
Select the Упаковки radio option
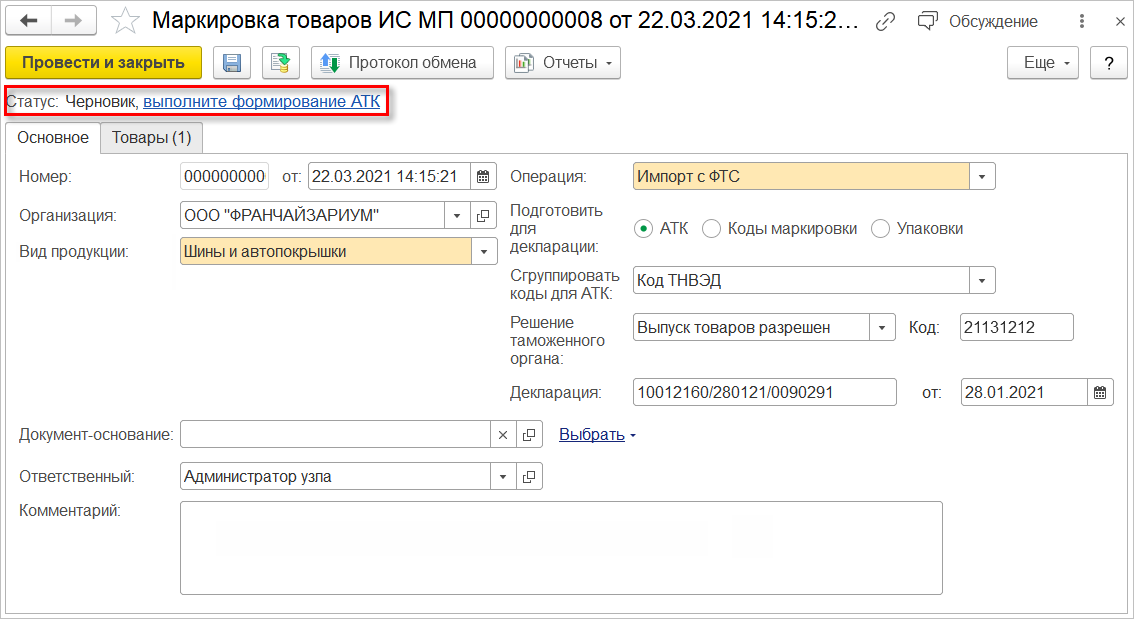pos(880,229)
